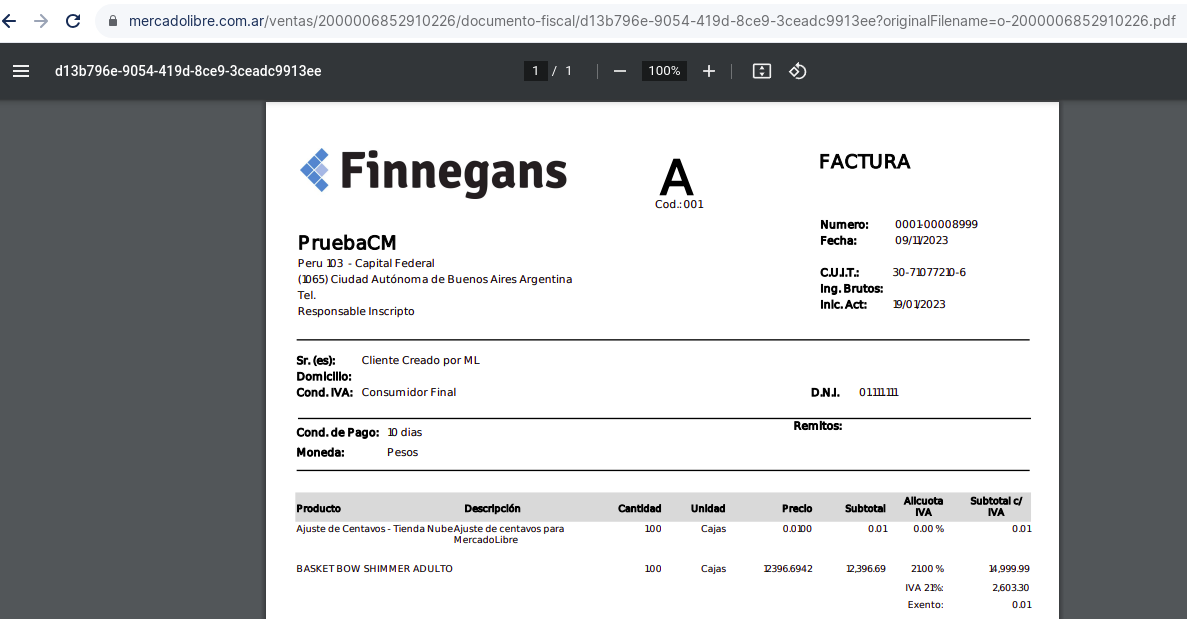Click the Producto column header

click(x=318, y=508)
